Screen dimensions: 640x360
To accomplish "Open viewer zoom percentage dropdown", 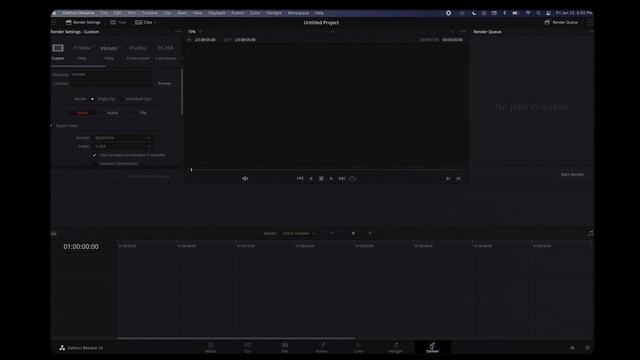I will coord(195,31).
